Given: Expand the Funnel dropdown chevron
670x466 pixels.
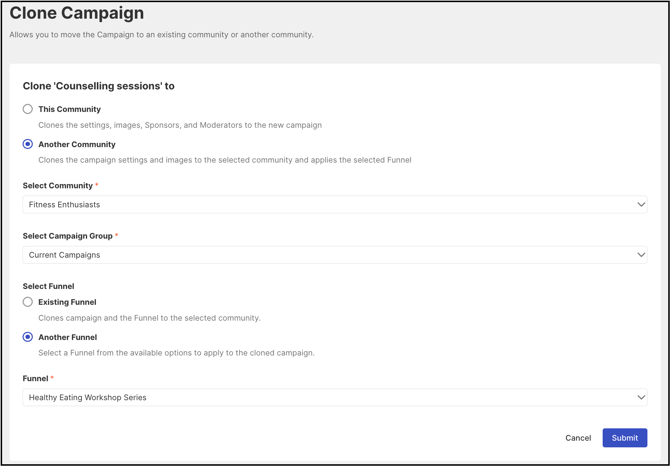Looking at the screenshot, I should point(641,398).
